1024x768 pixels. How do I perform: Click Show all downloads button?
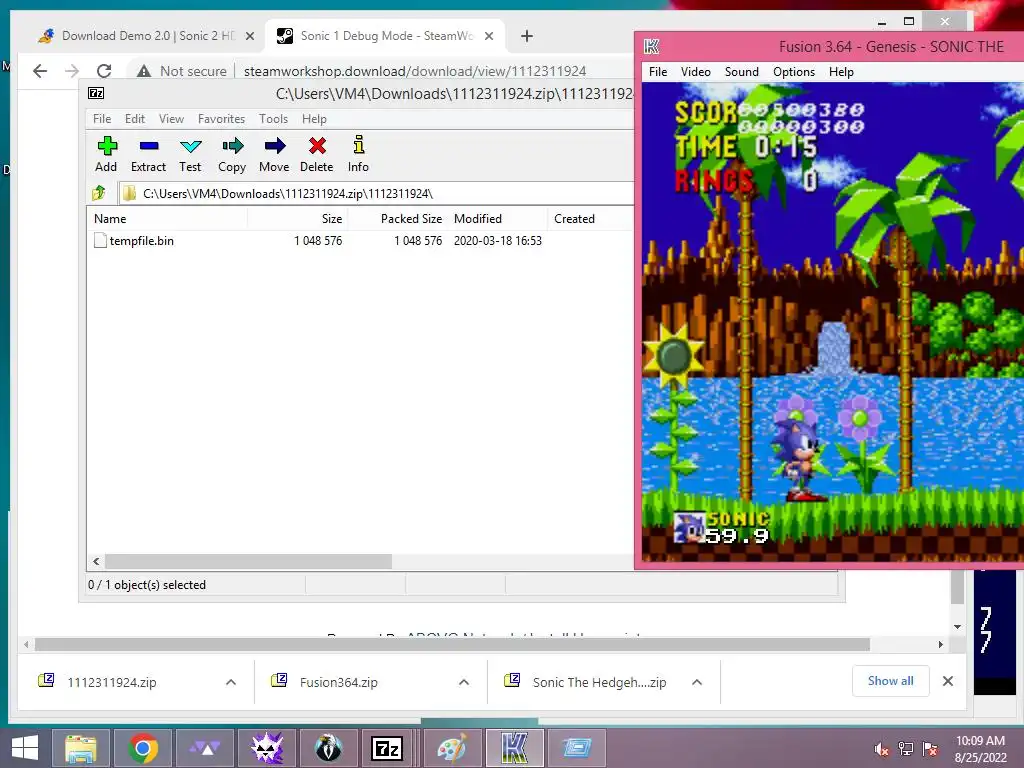(x=890, y=681)
